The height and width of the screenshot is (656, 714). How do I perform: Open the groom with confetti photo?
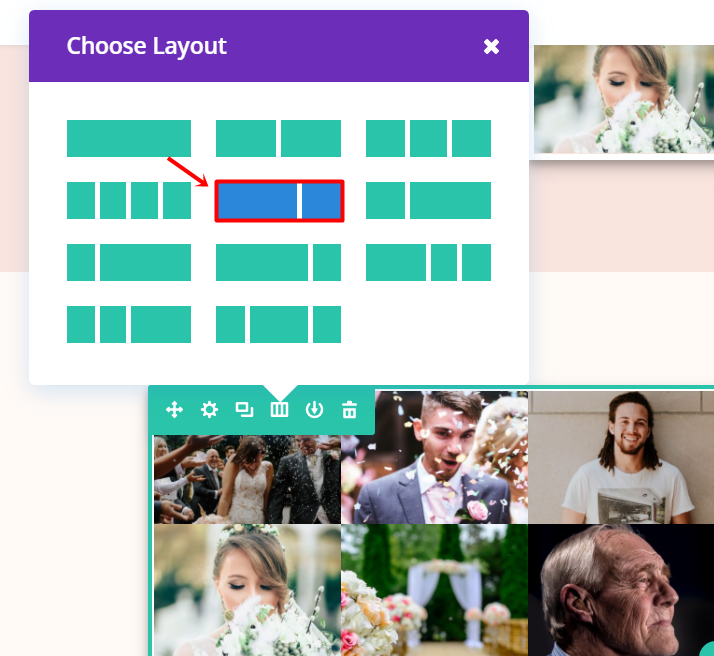[x=434, y=457]
